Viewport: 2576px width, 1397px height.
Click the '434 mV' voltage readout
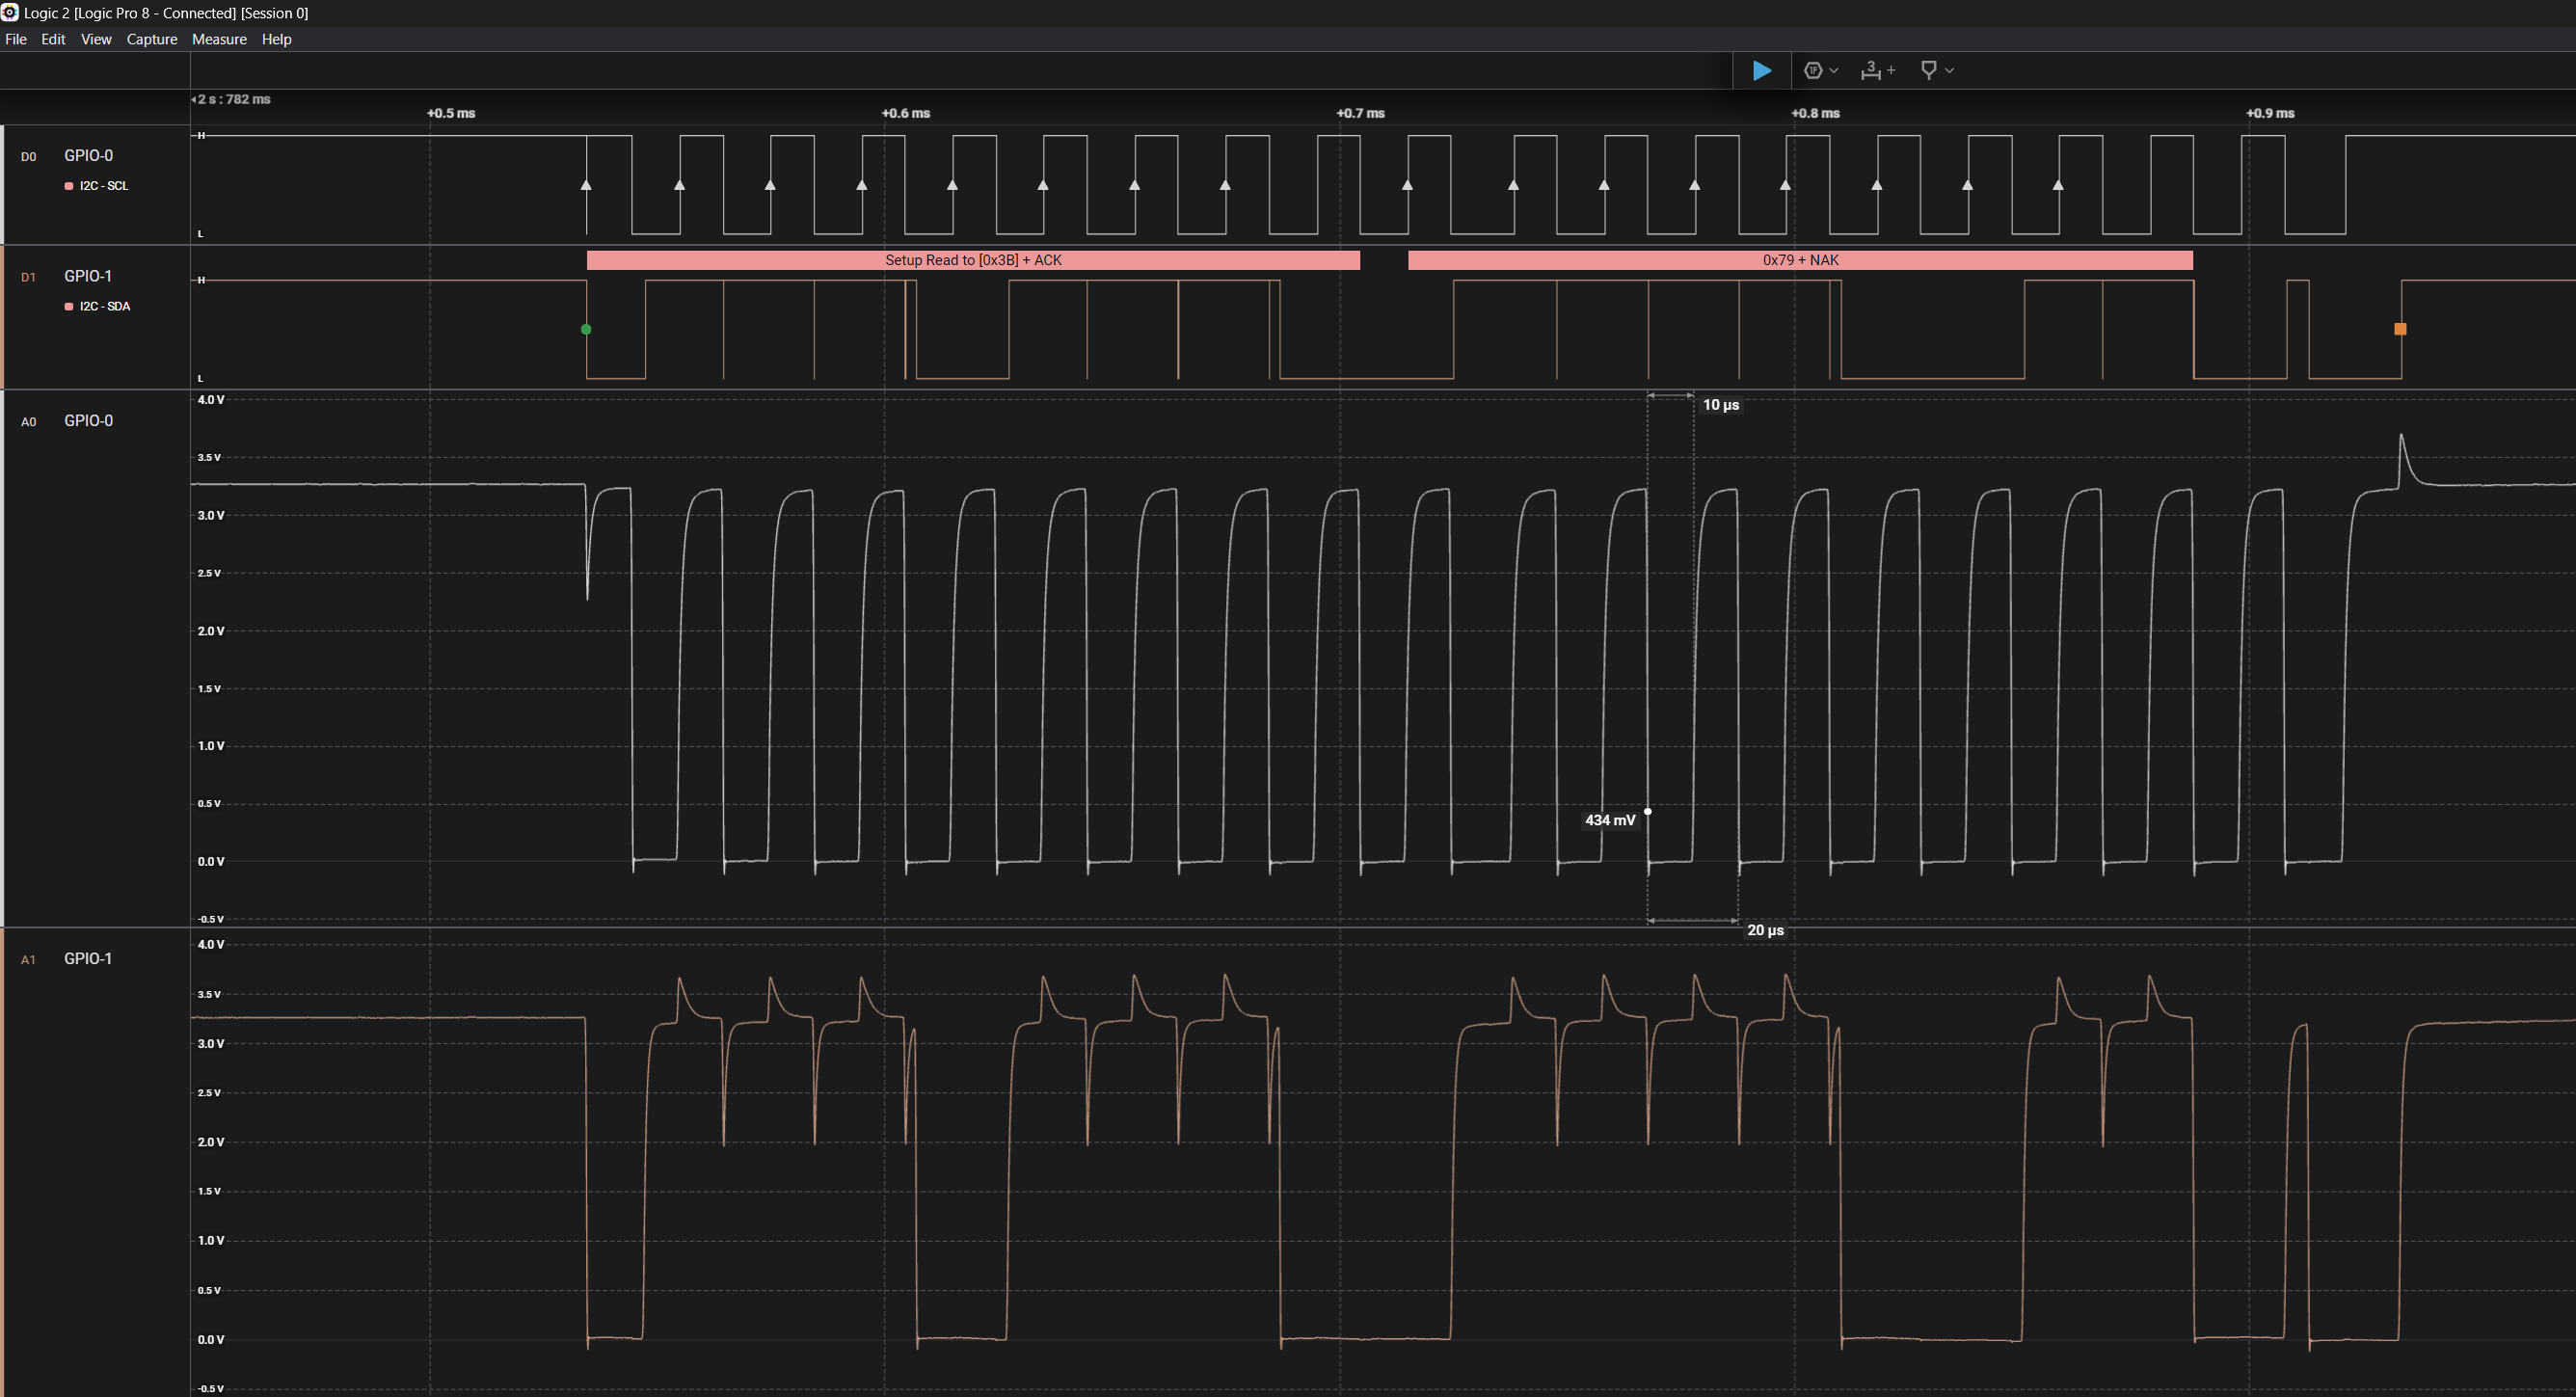pyautogui.click(x=1610, y=820)
